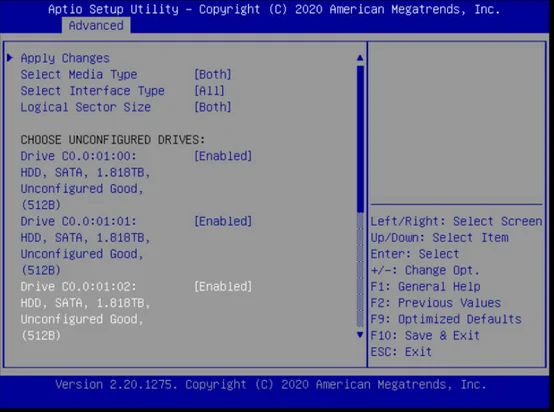Click the F10: Save & Exit hint
The height and width of the screenshot is (412, 554).
[425, 335]
